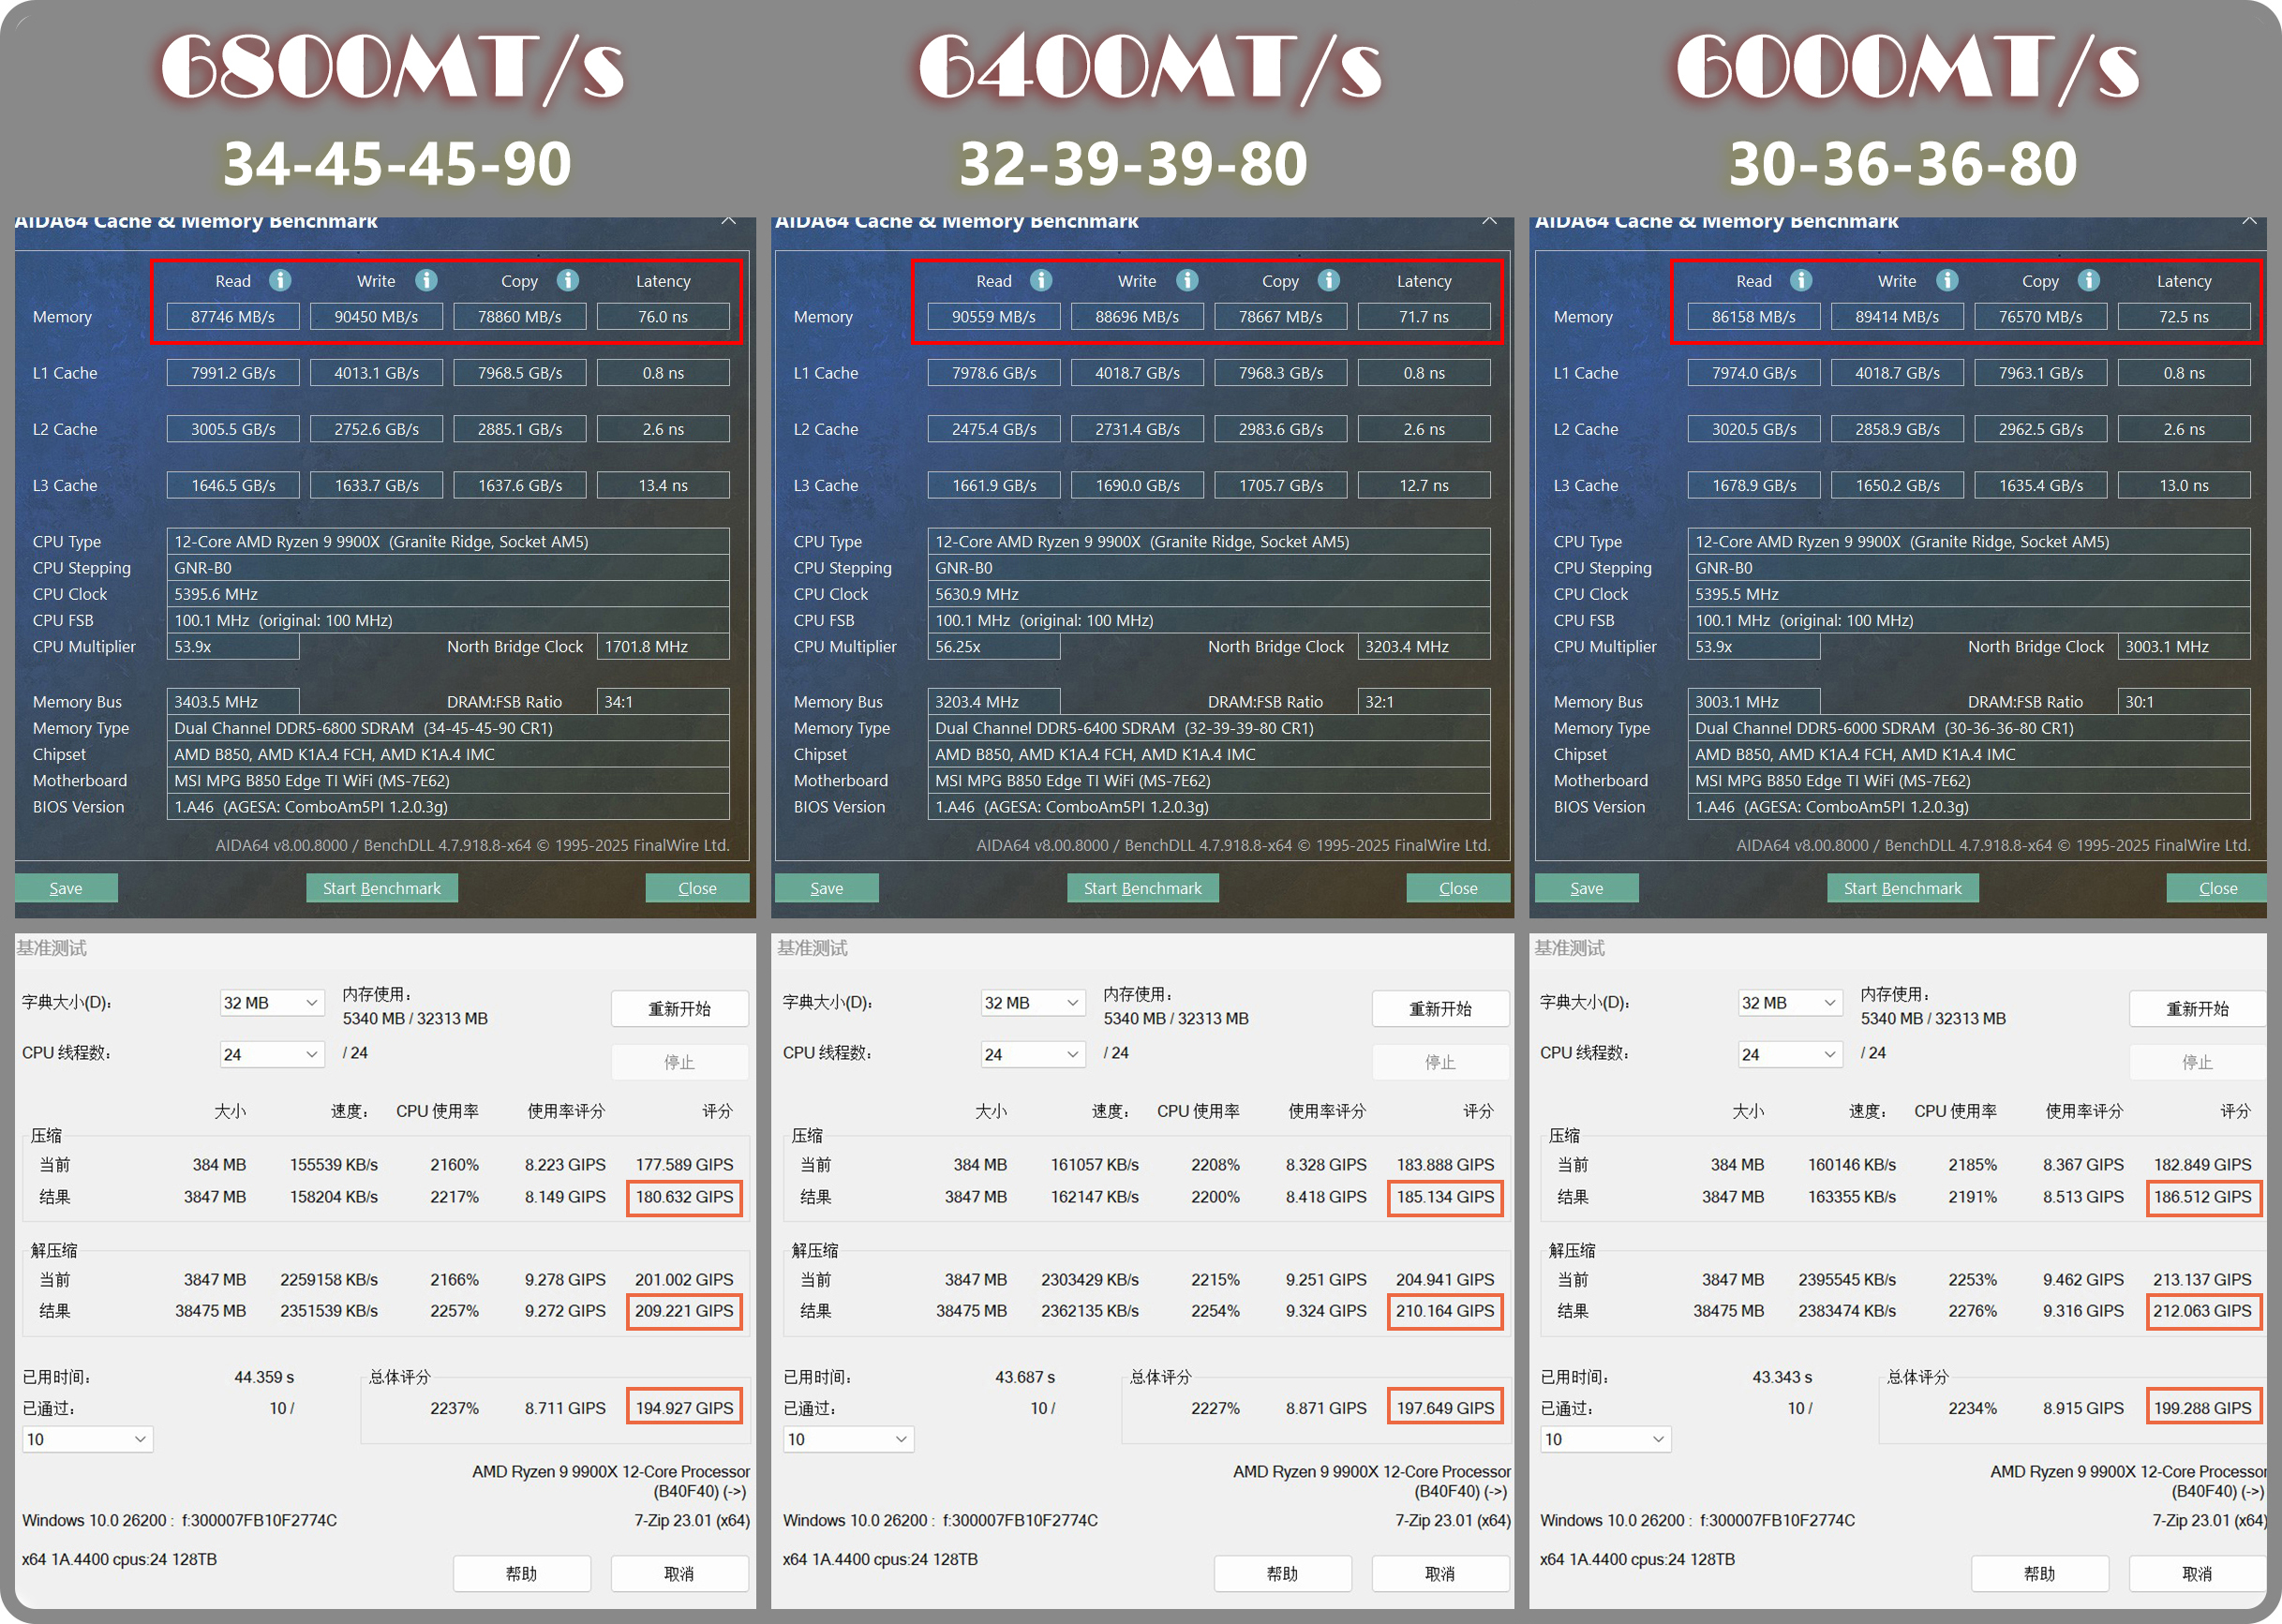This screenshot has width=2282, height=1624.
Task: Click Copy info icon in 6400MT/s panel
Action: click(1329, 280)
